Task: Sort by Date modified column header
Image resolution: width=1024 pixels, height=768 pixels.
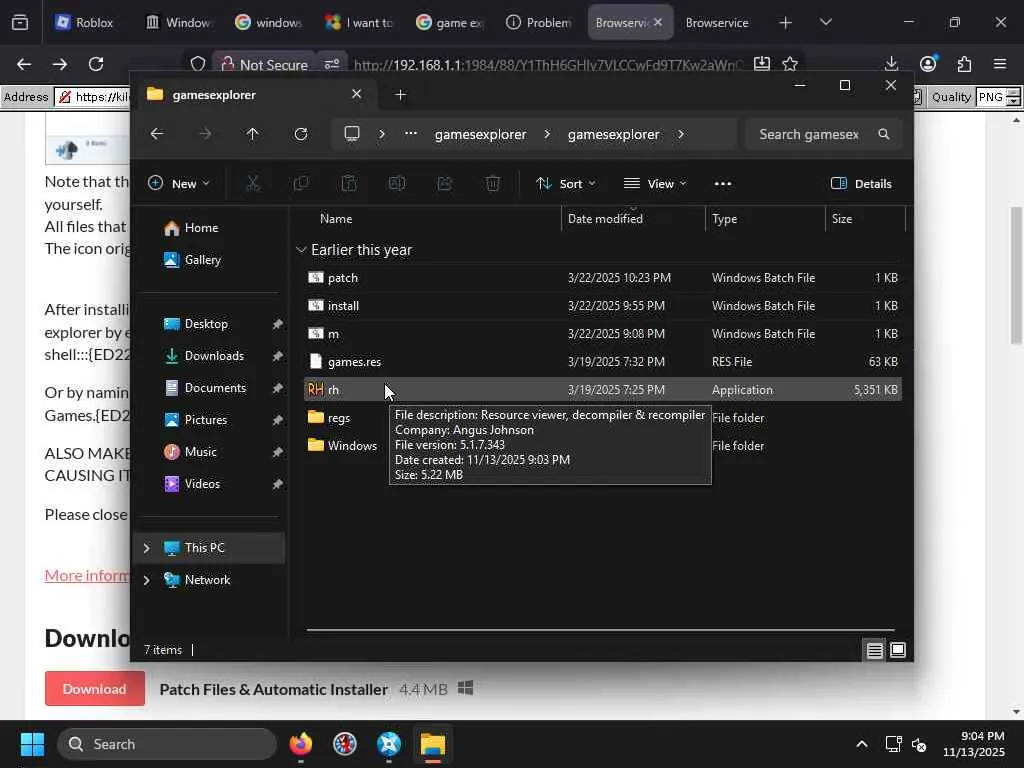Action: tap(633, 219)
